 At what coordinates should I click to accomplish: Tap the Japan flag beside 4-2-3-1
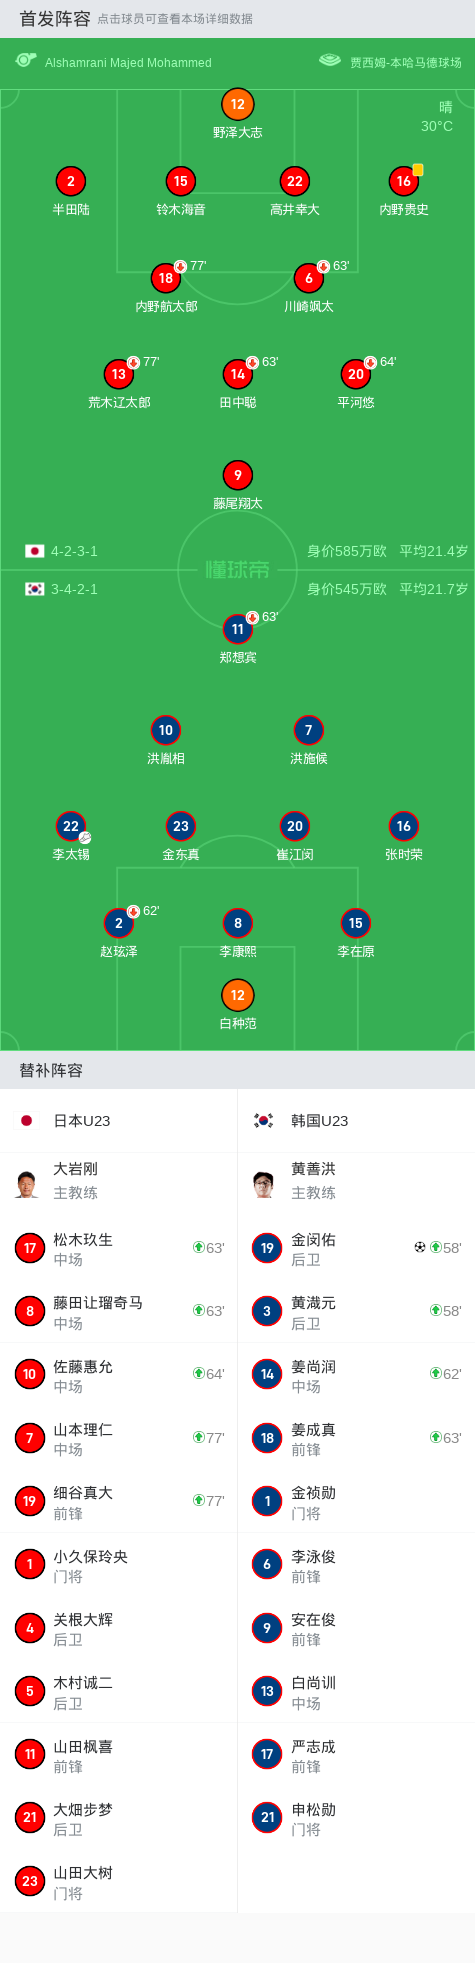click(x=35, y=551)
